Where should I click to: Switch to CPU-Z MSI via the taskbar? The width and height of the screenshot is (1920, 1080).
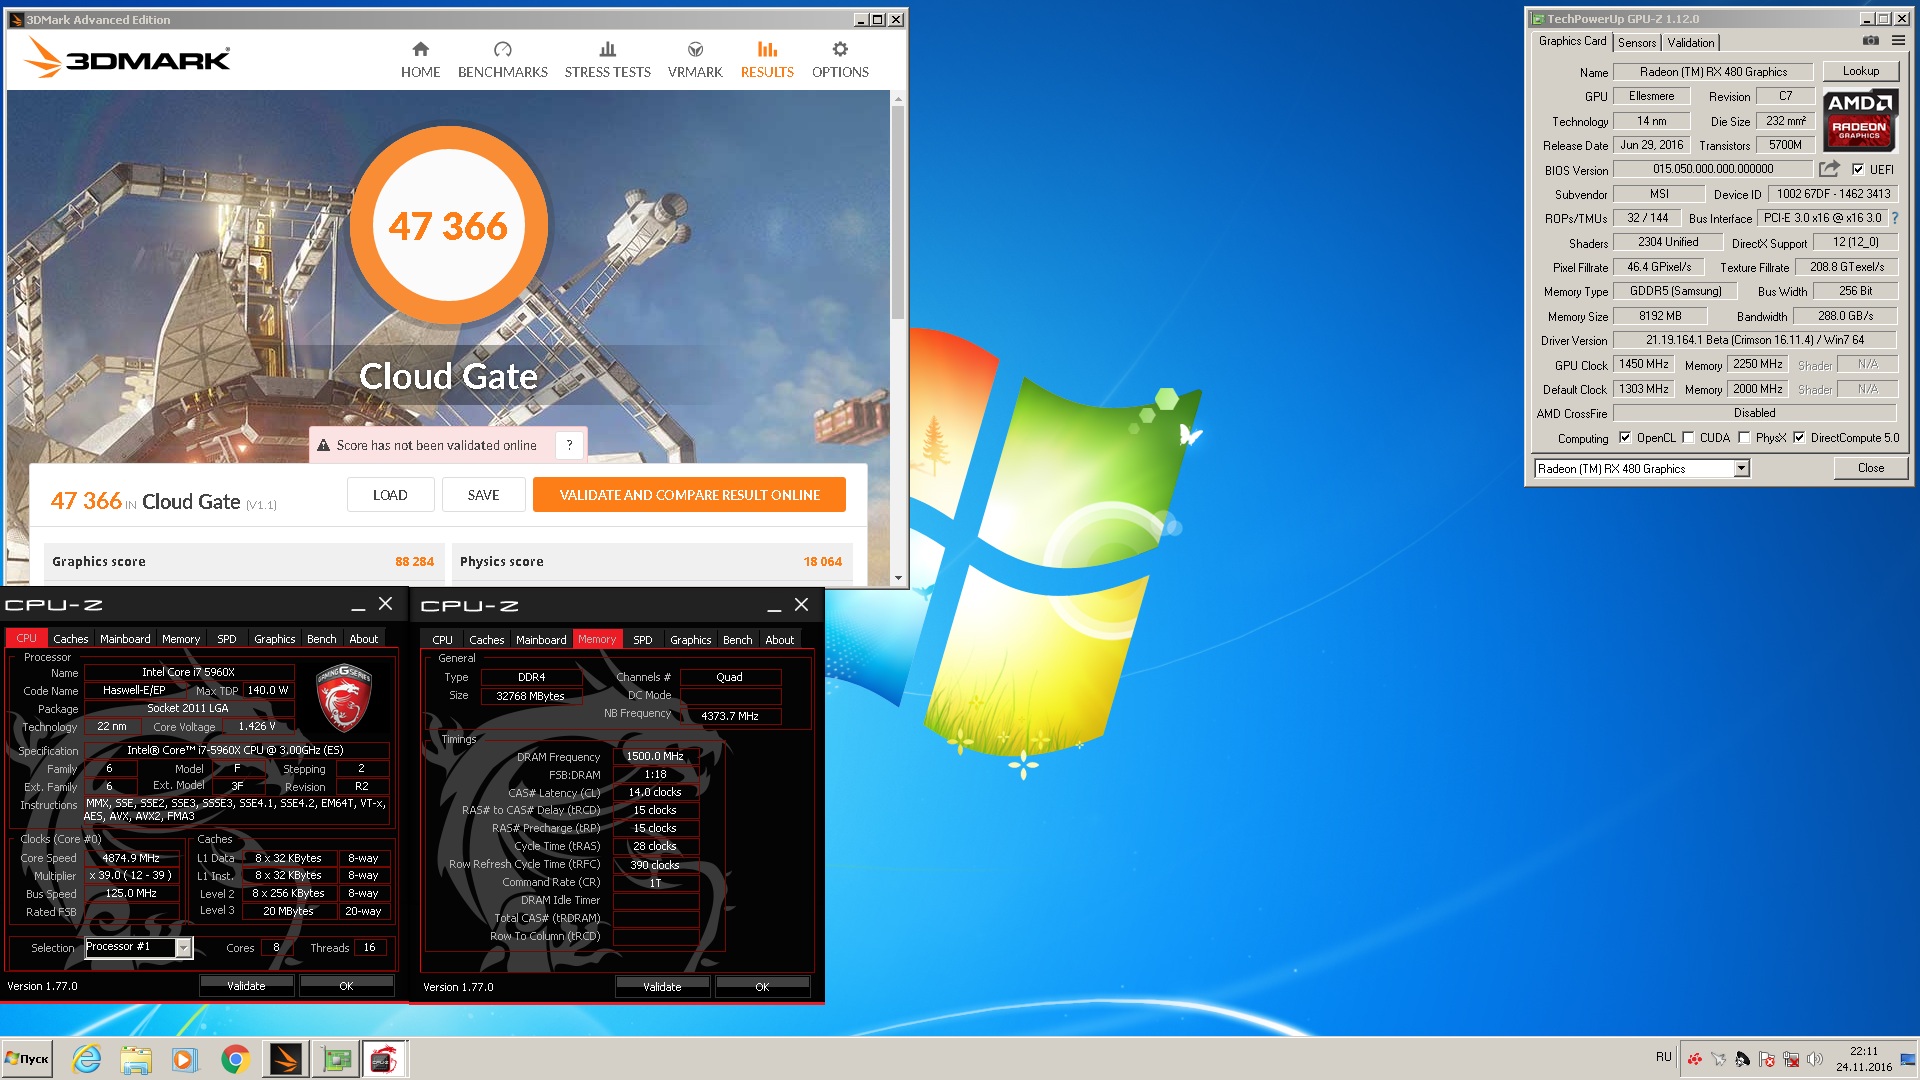click(x=385, y=1059)
